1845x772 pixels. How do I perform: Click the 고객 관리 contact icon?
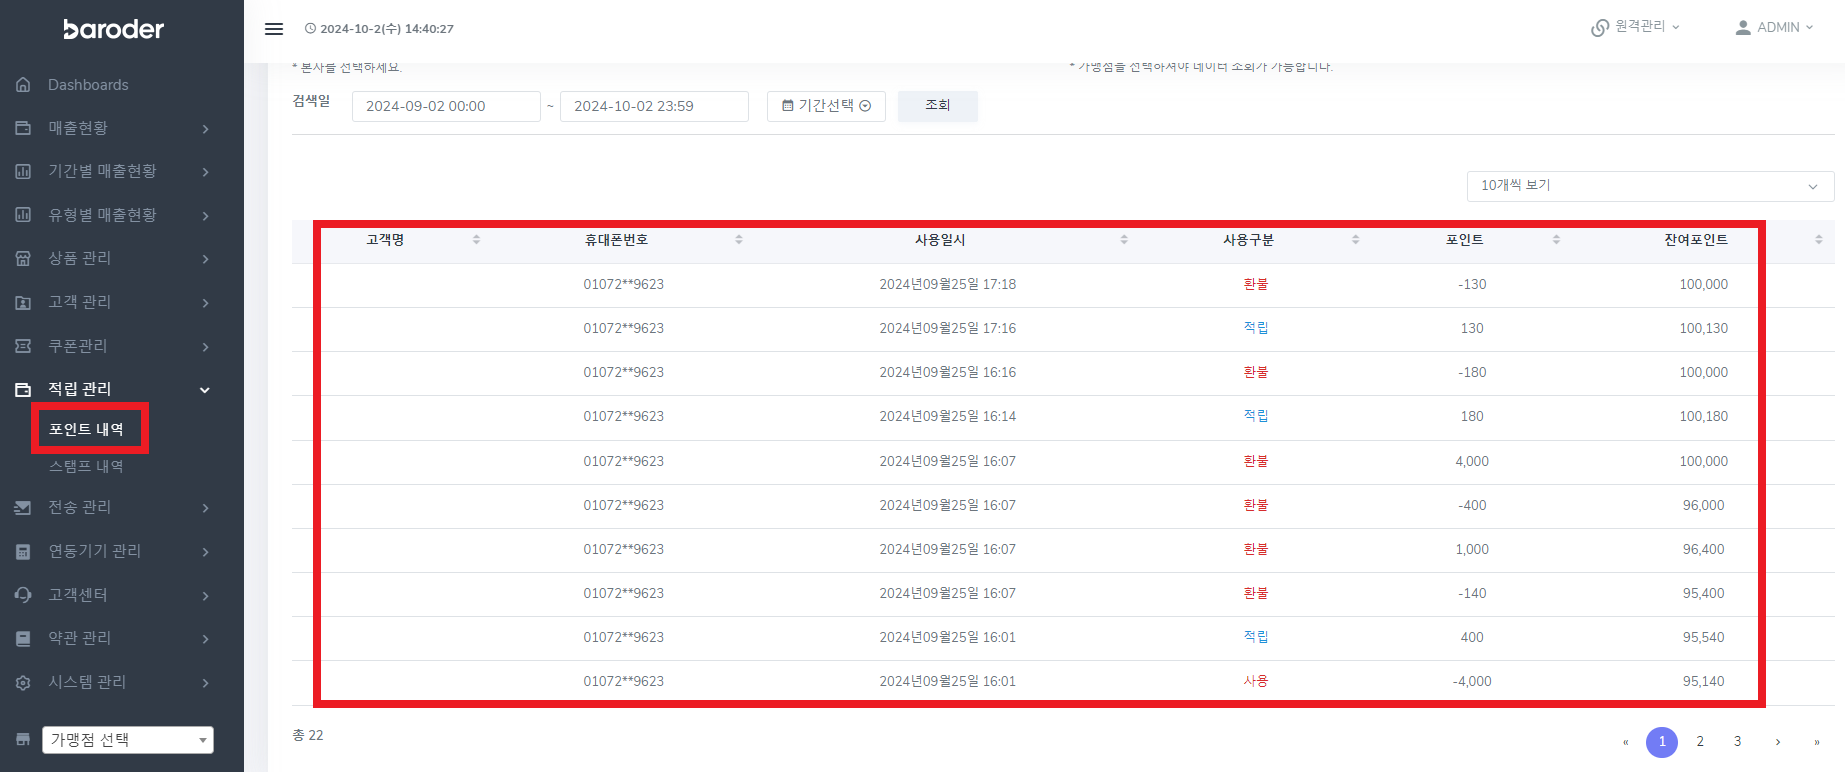(23, 302)
